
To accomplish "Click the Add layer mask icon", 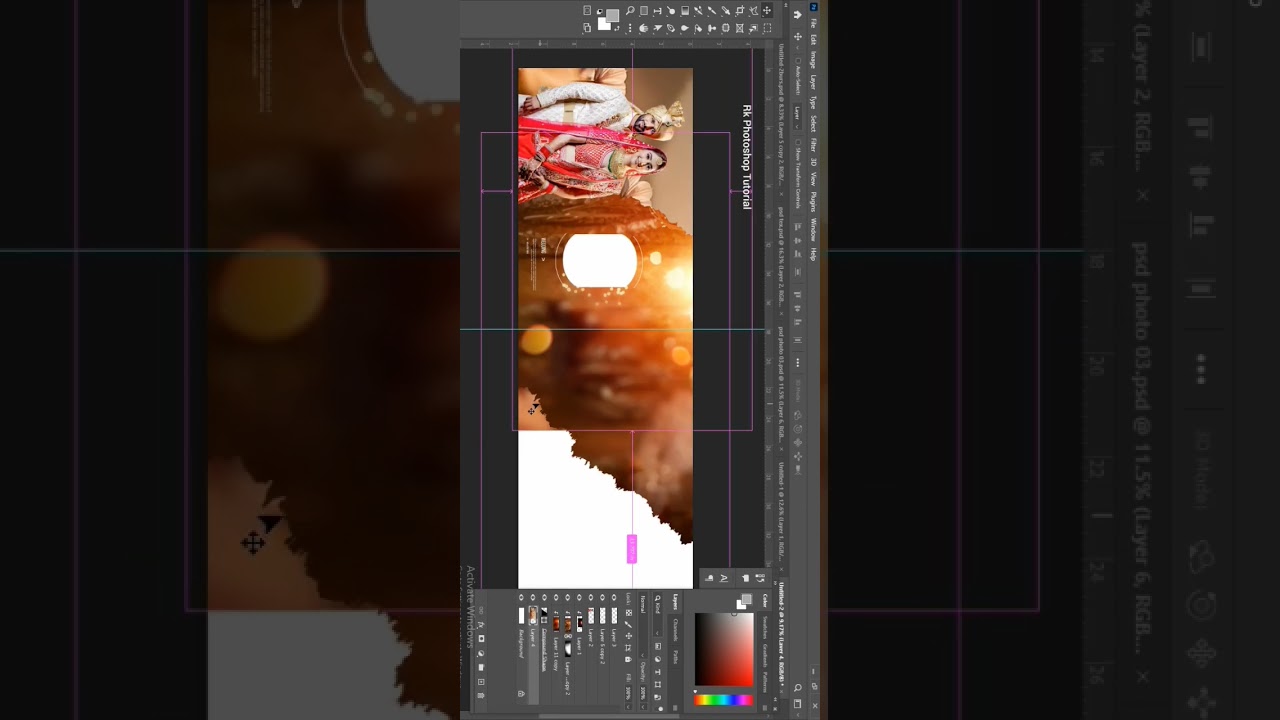I will click(x=481, y=638).
